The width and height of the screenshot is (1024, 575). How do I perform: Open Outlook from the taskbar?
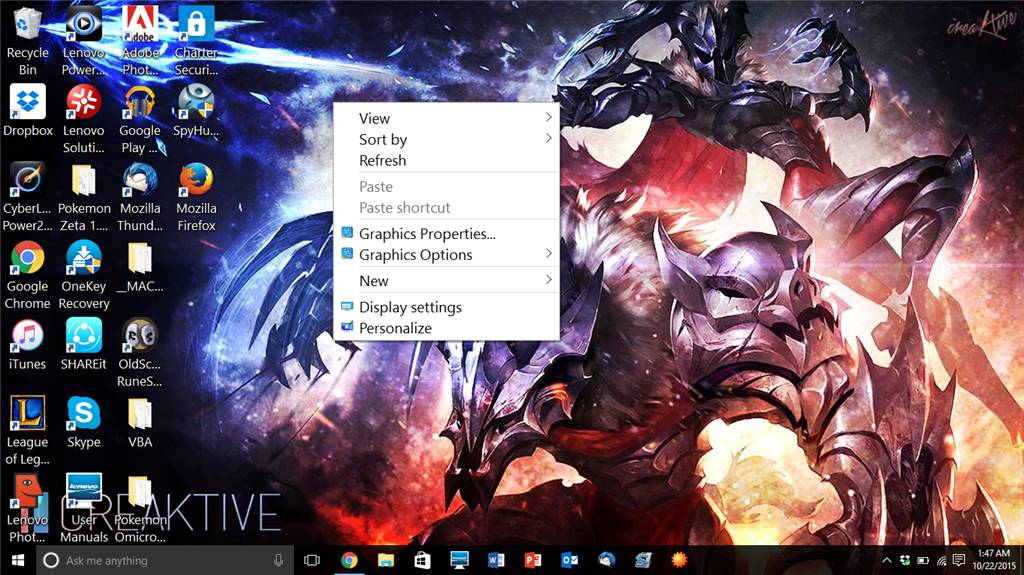(x=569, y=560)
